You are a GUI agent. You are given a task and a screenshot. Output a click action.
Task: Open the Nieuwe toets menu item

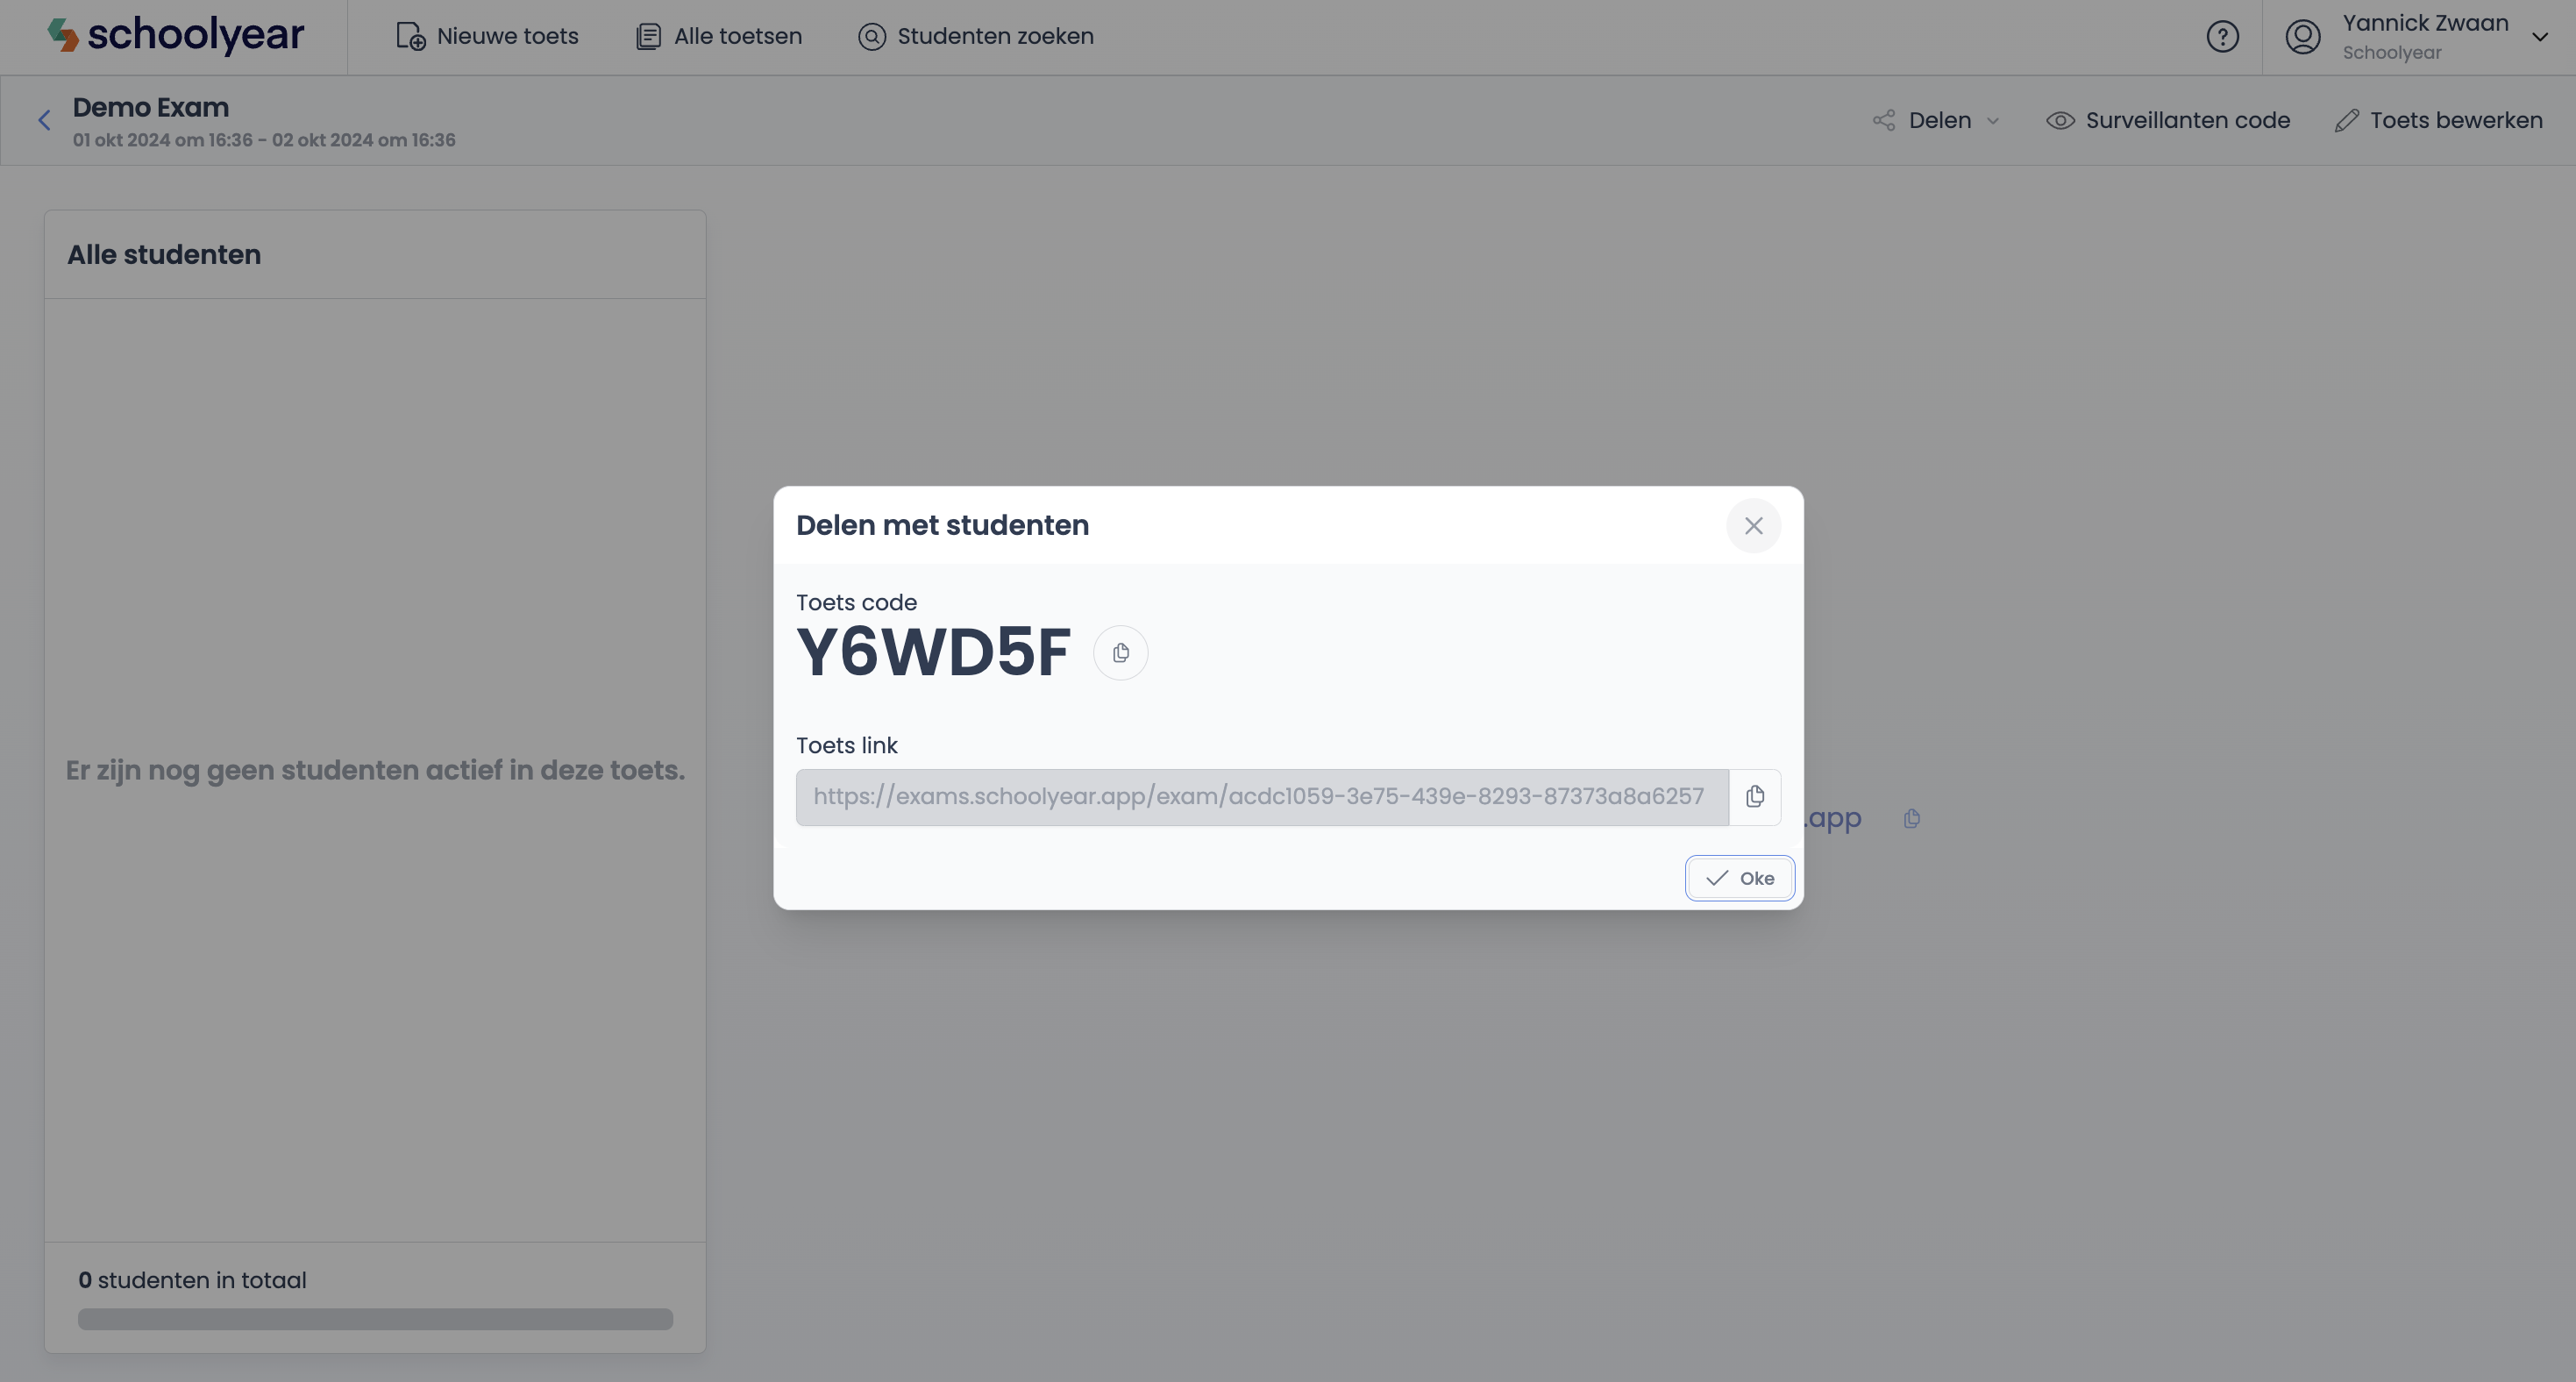[x=487, y=37]
